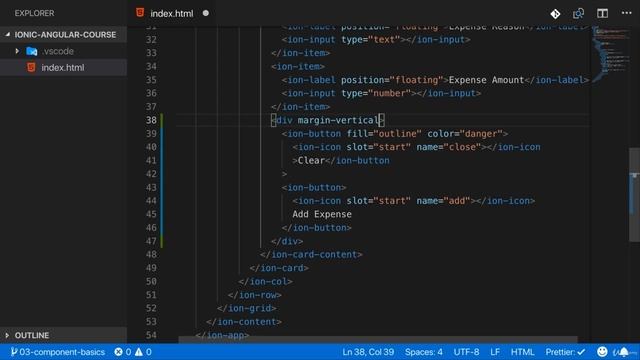The image size is (640, 360).
Task: Click the EXPLORER panel title
Action: point(34,13)
